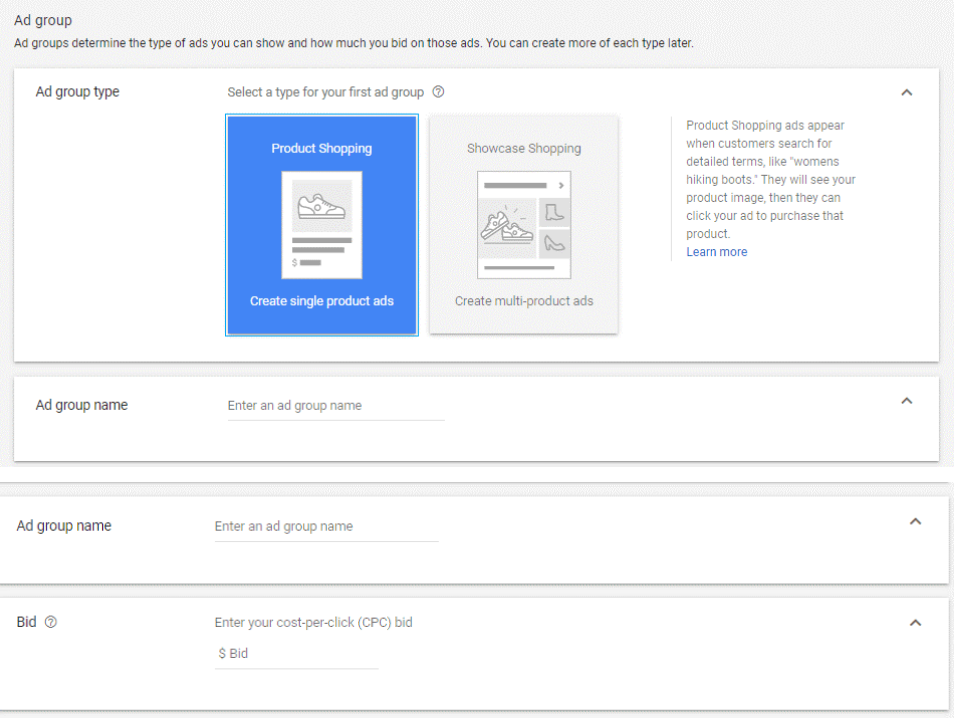This screenshot has width=954, height=718.
Task: Collapse the Ad group type section
Action: tap(907, 92)
